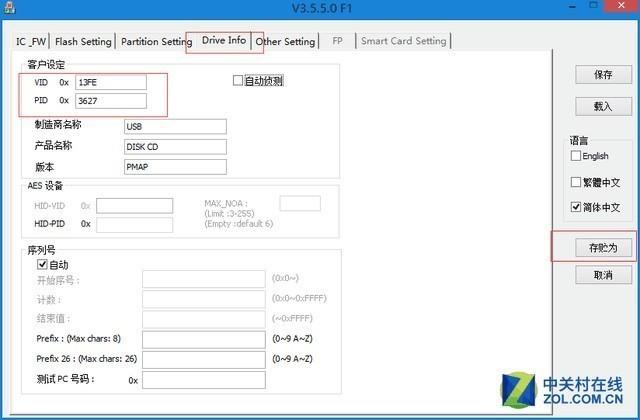
Task: Click the Prefix Max chars 8 field
Action: click(x=204, y=340)
